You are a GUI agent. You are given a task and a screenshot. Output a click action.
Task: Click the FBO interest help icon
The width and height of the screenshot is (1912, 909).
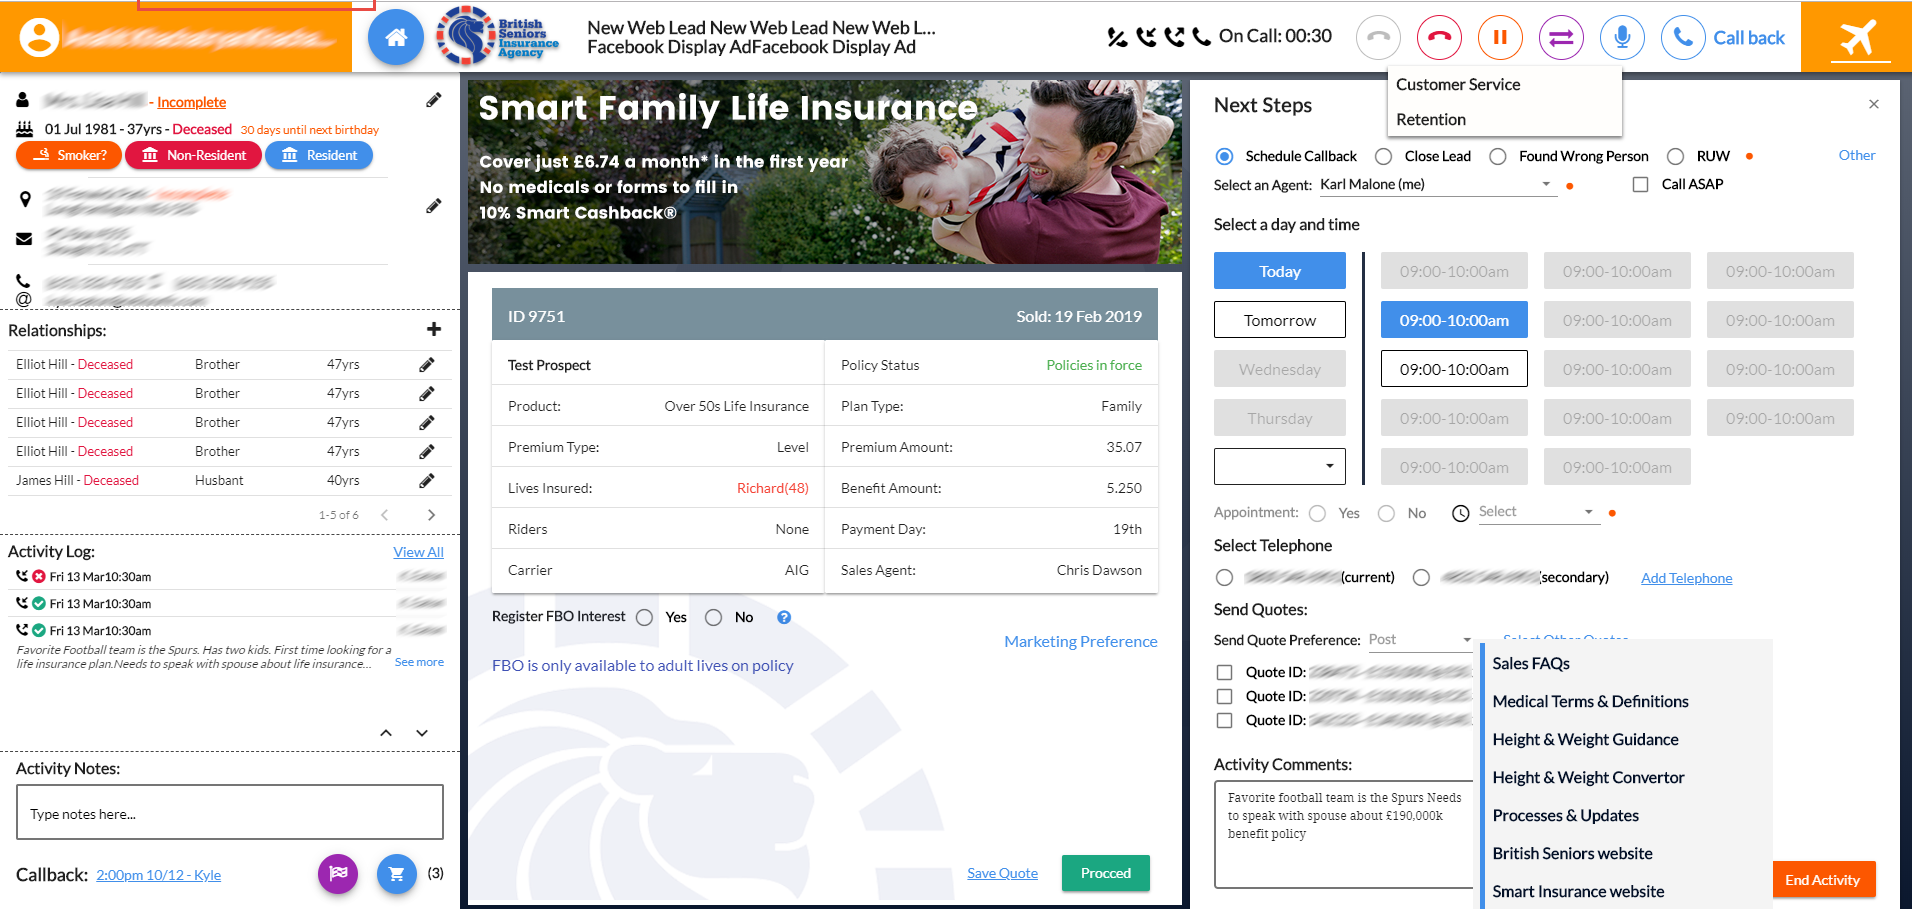(x=784, y=618)
